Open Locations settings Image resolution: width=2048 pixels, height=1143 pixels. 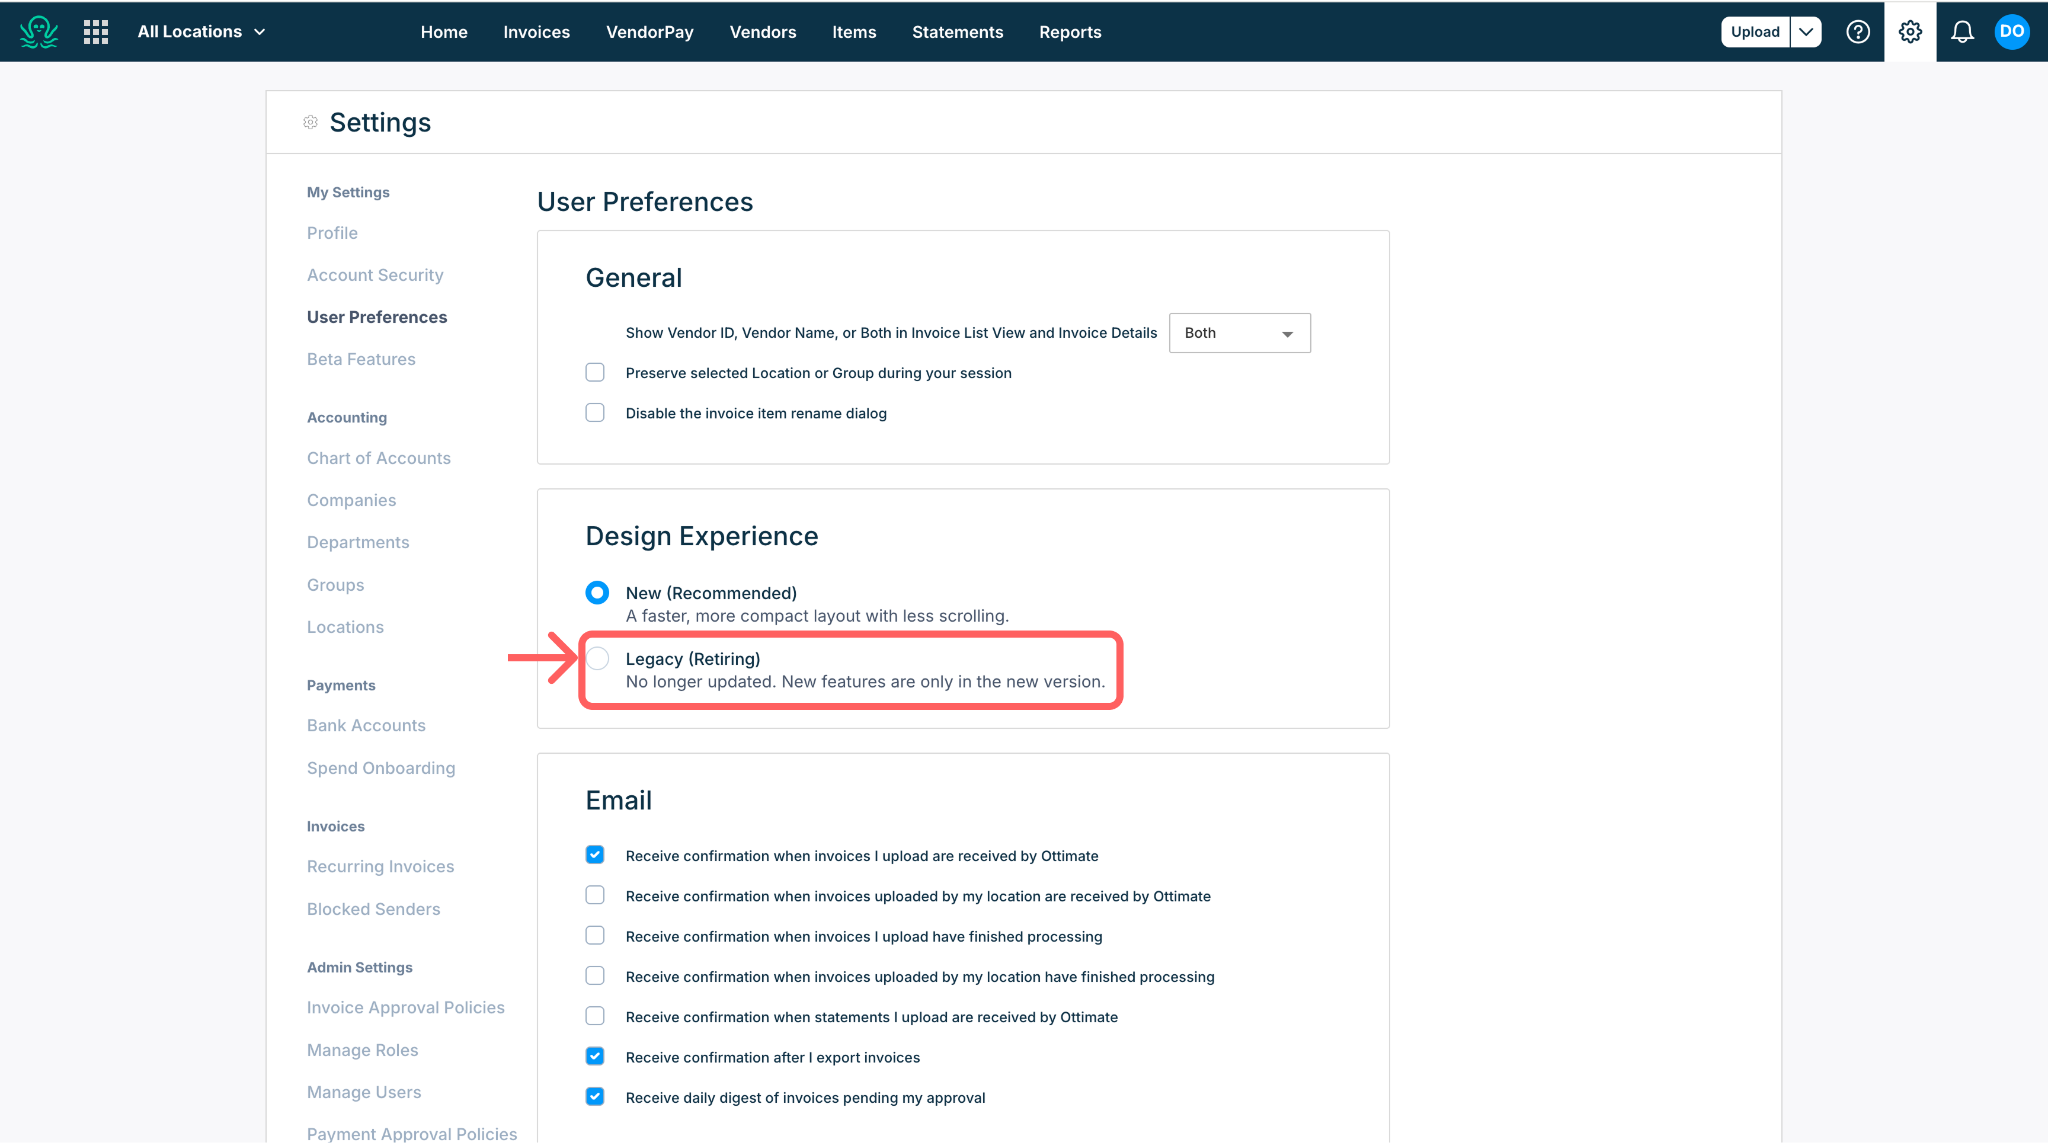(345, 627)
